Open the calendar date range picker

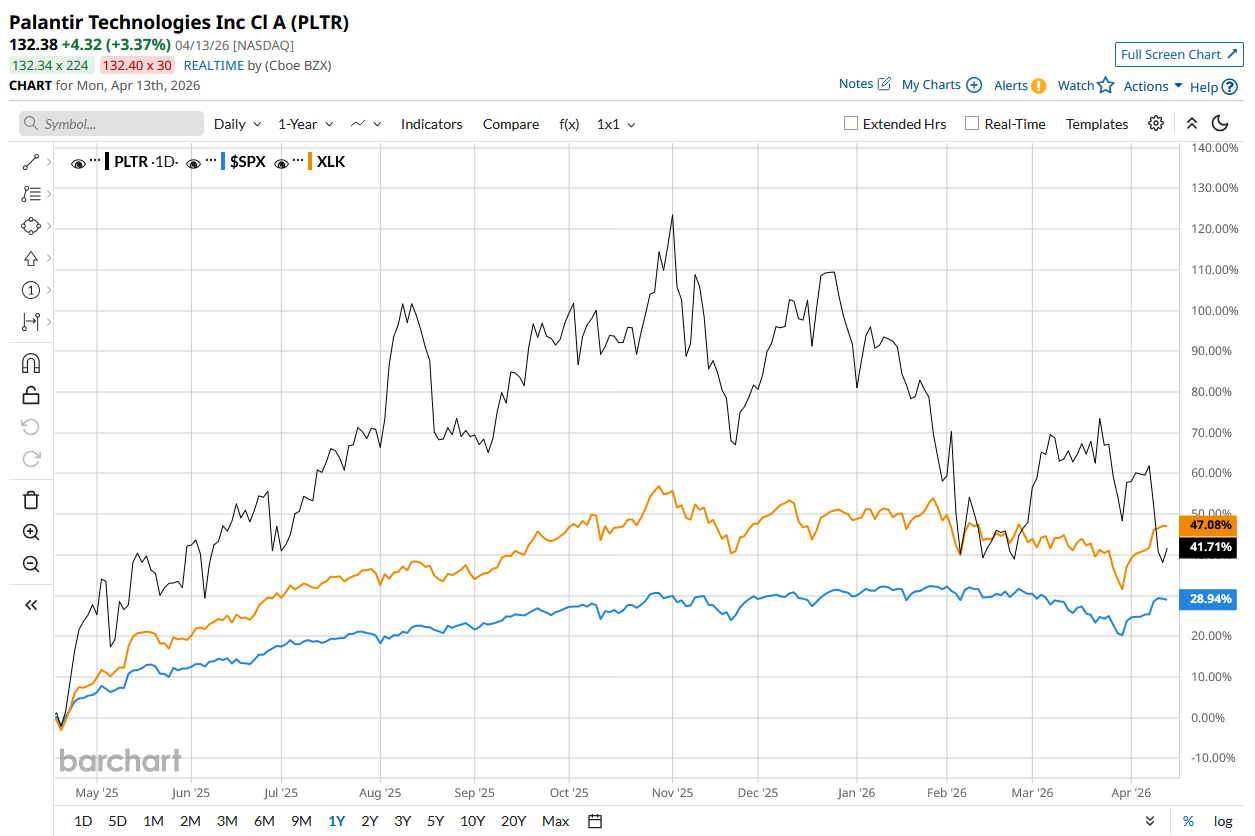595,821
